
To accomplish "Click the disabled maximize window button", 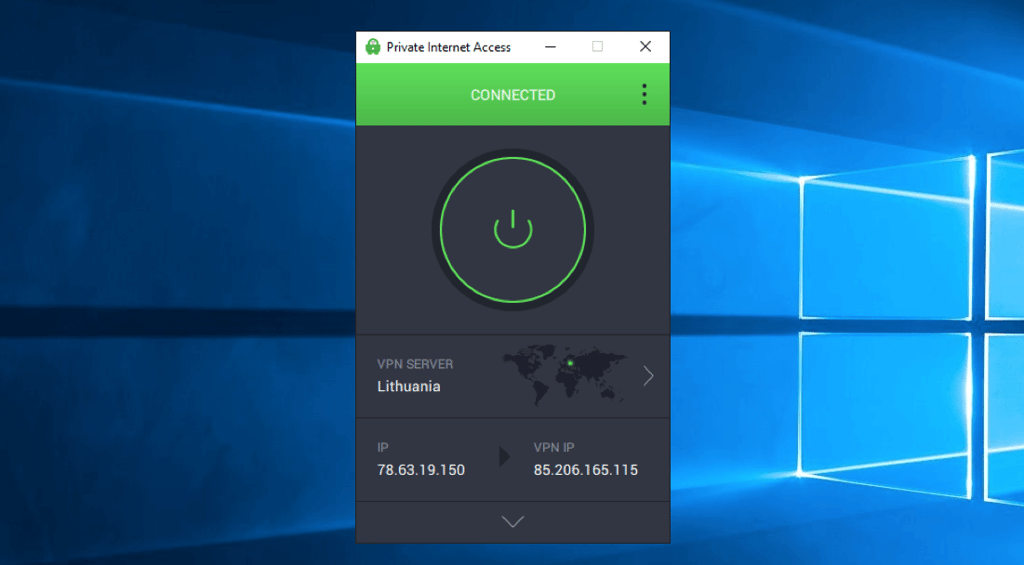I will (x=598, y=46).
